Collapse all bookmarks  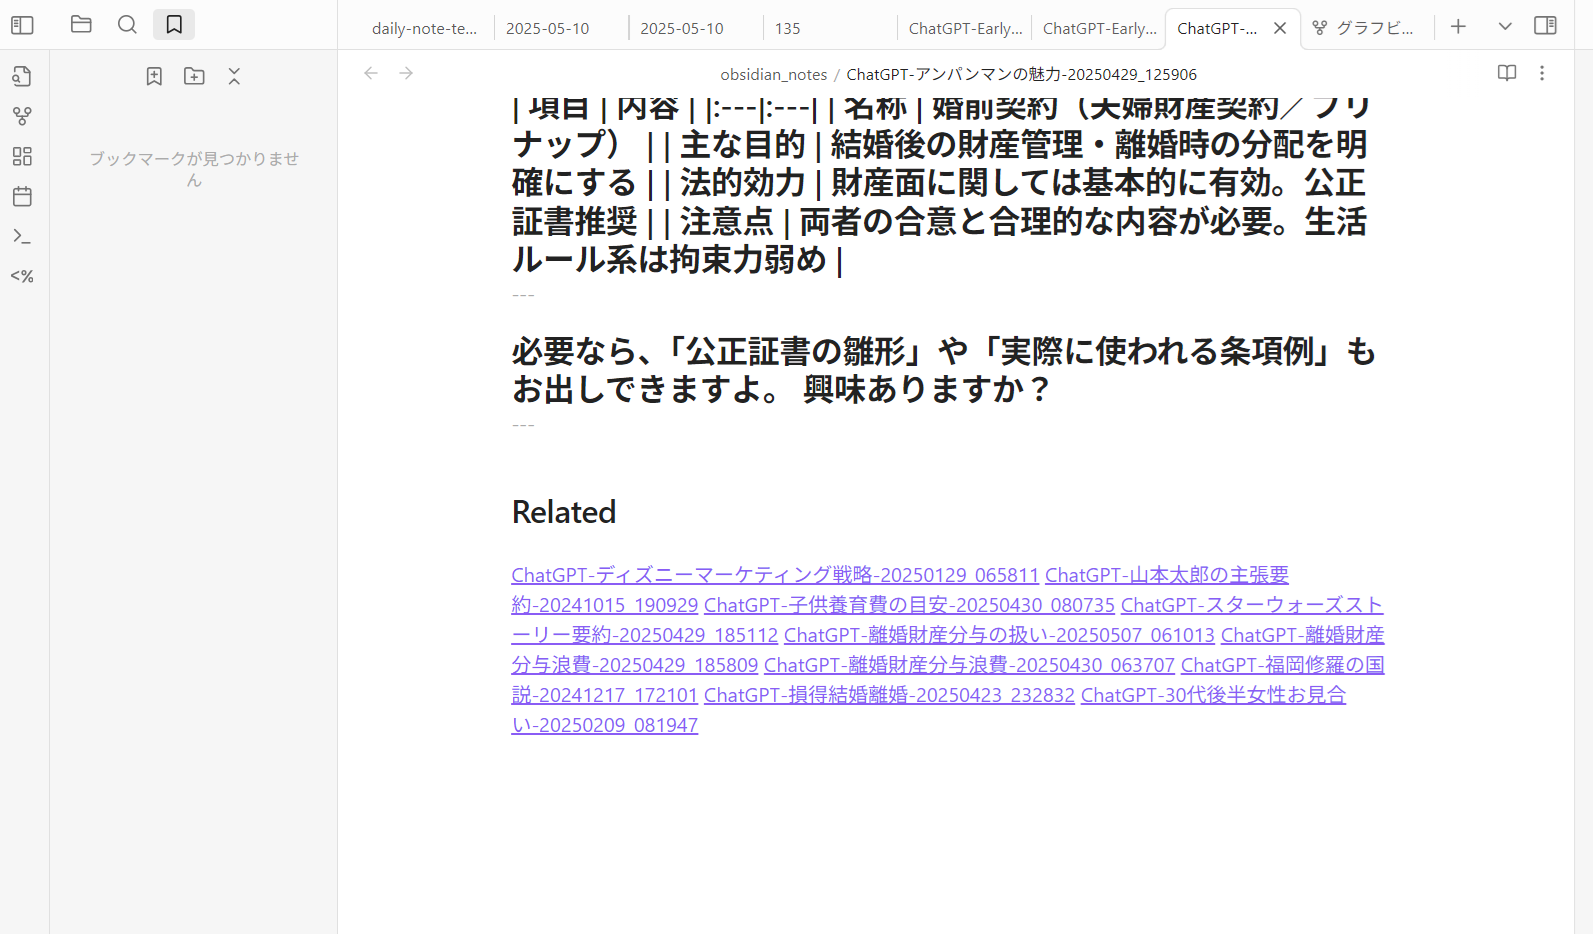(x=234, y=76)
